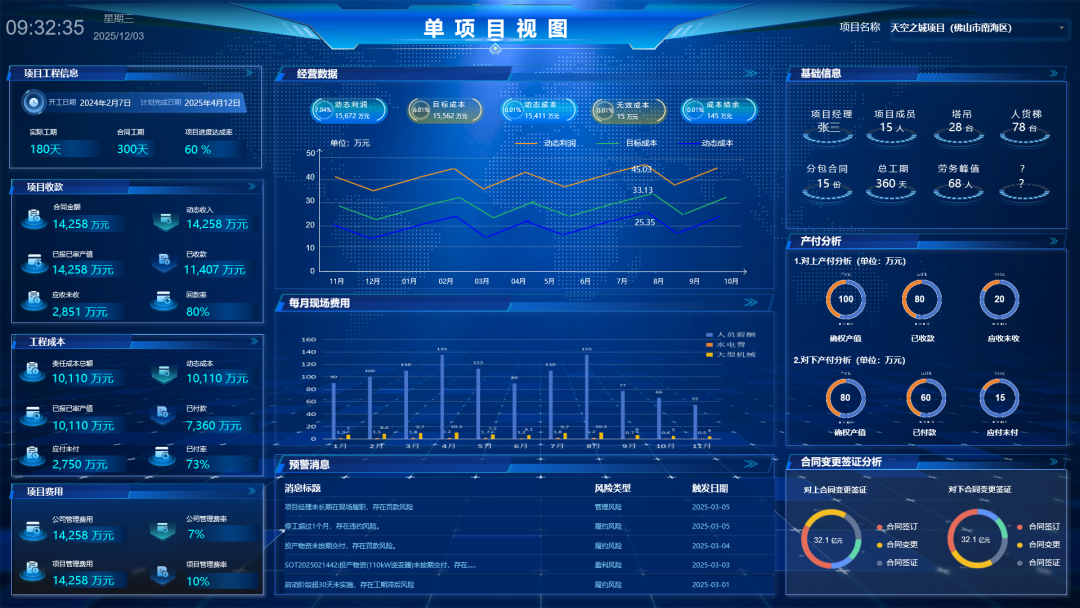The width and height of the screenshot is (1080, 608).
Task: Toggle 目标成本 legend in line chart
Action: [626, 143]
